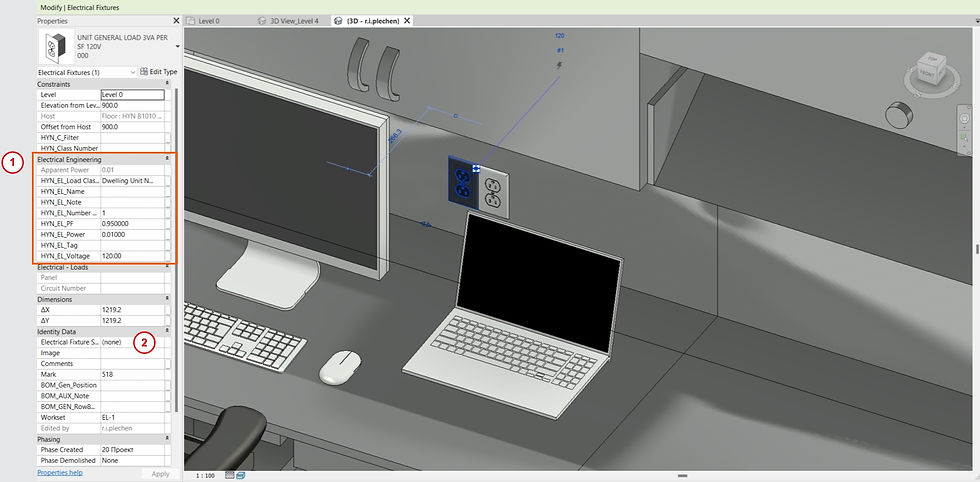This screenshot has width=980, height=482.
Task: Close the {3D - r.i.plechen} tab
Action: 407,21
